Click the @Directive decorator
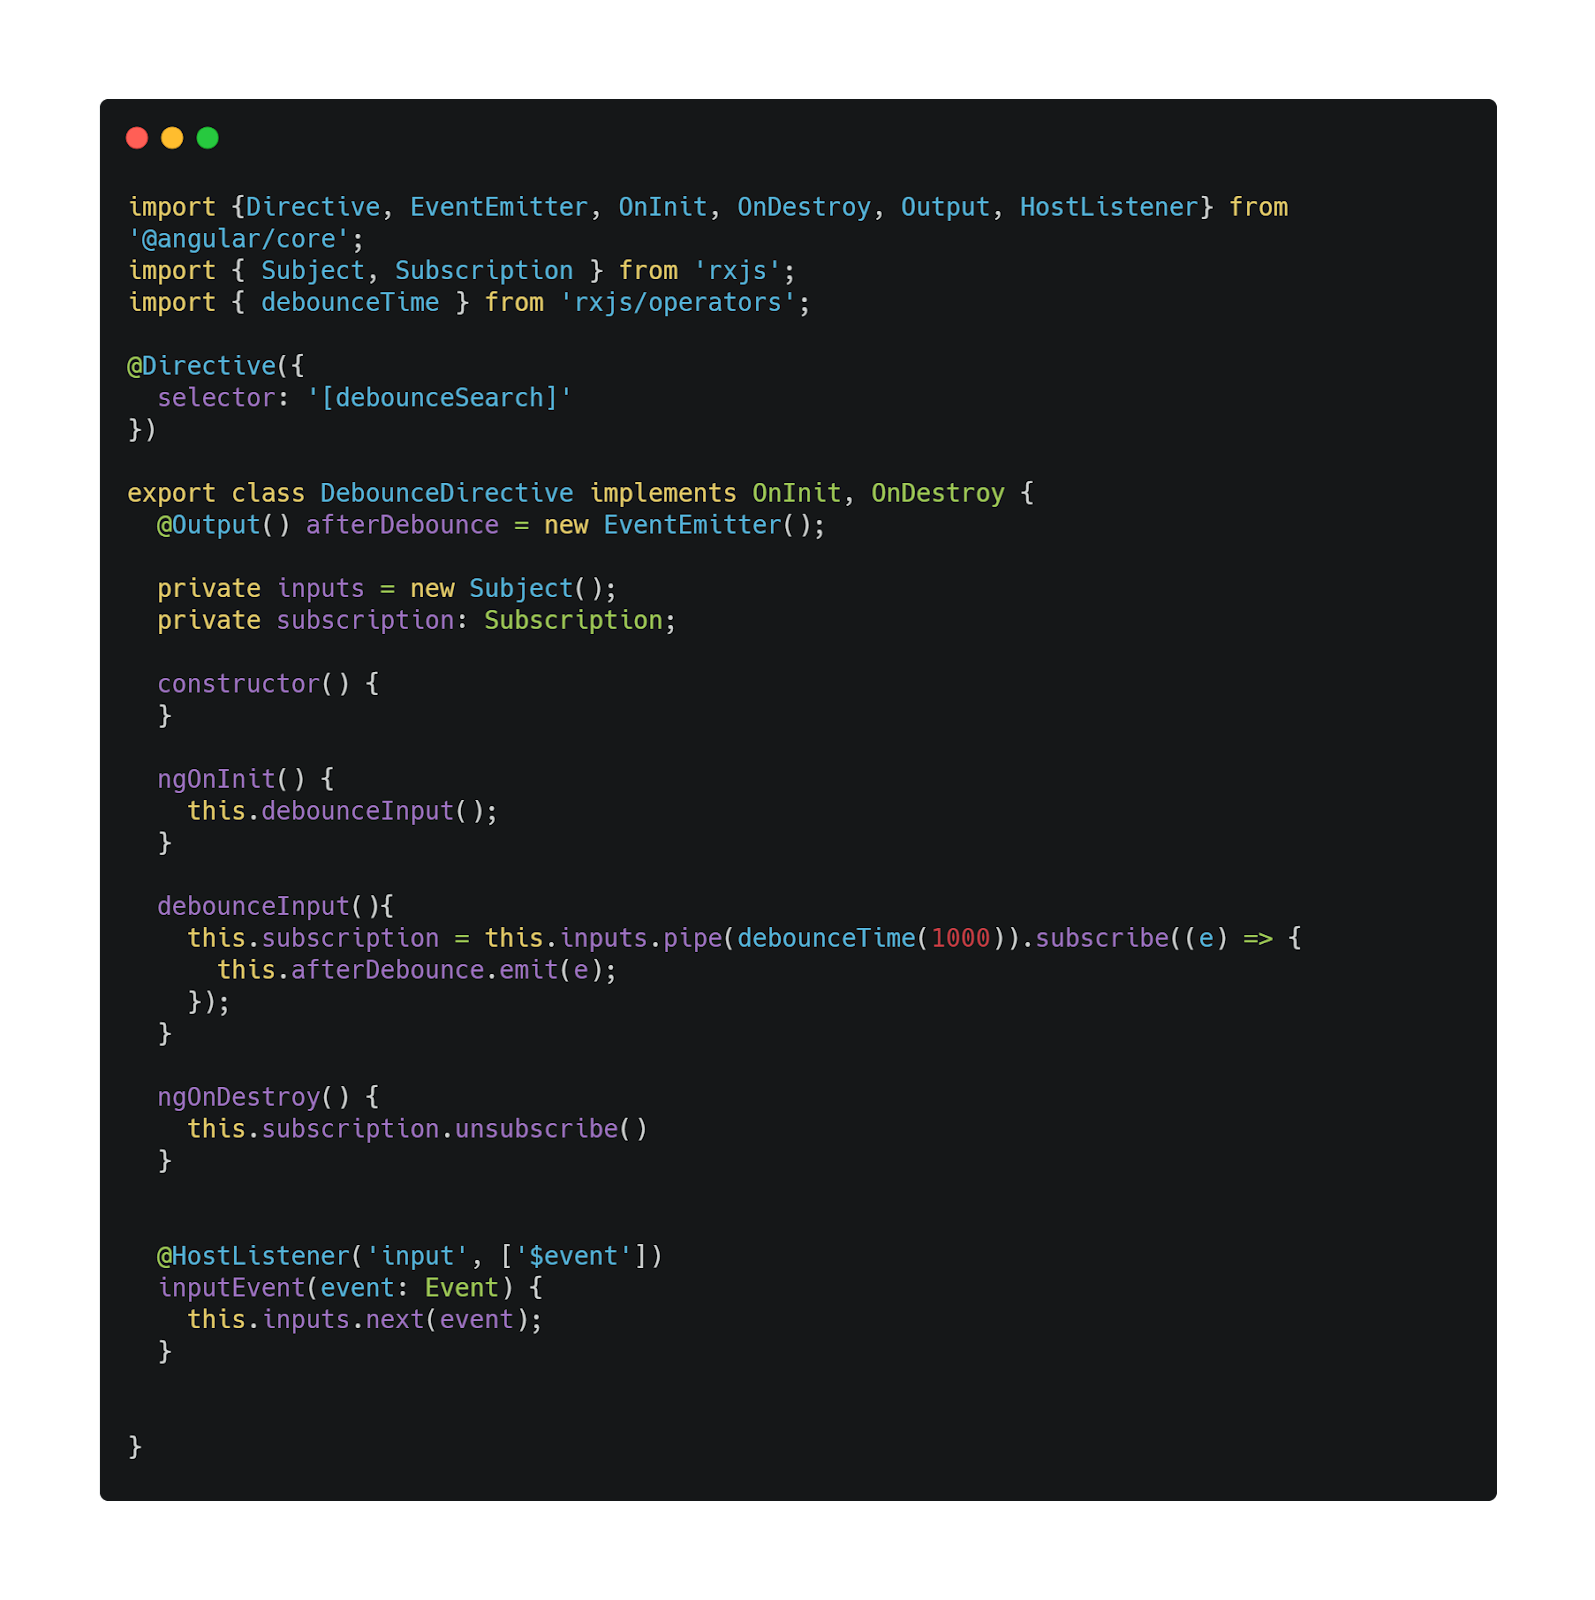 point(201,366)
